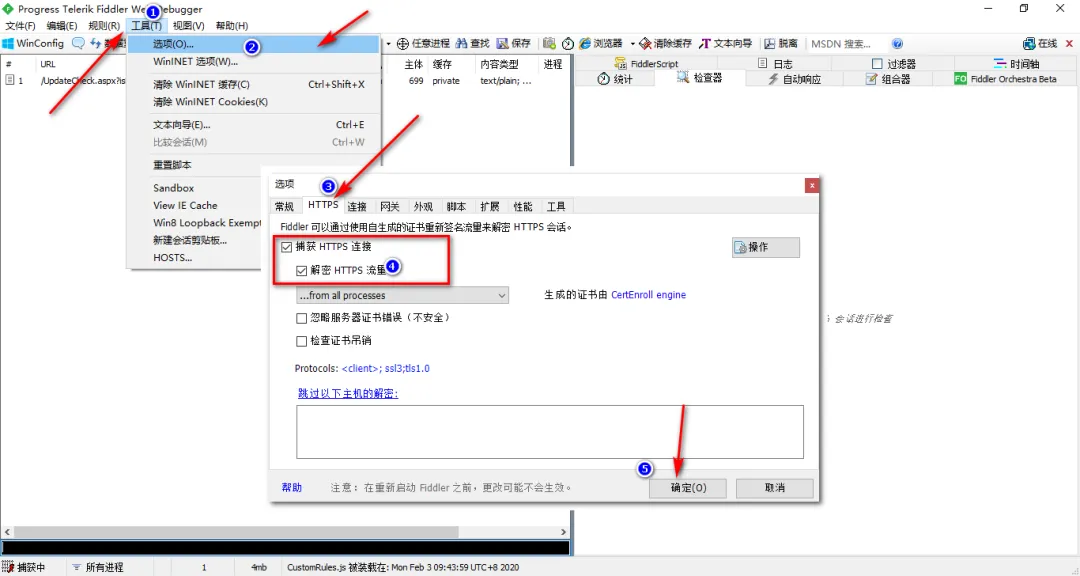The image size is (1080, 576).
Task: Open the 文件(F) menu
Action: tap(20, 25)
